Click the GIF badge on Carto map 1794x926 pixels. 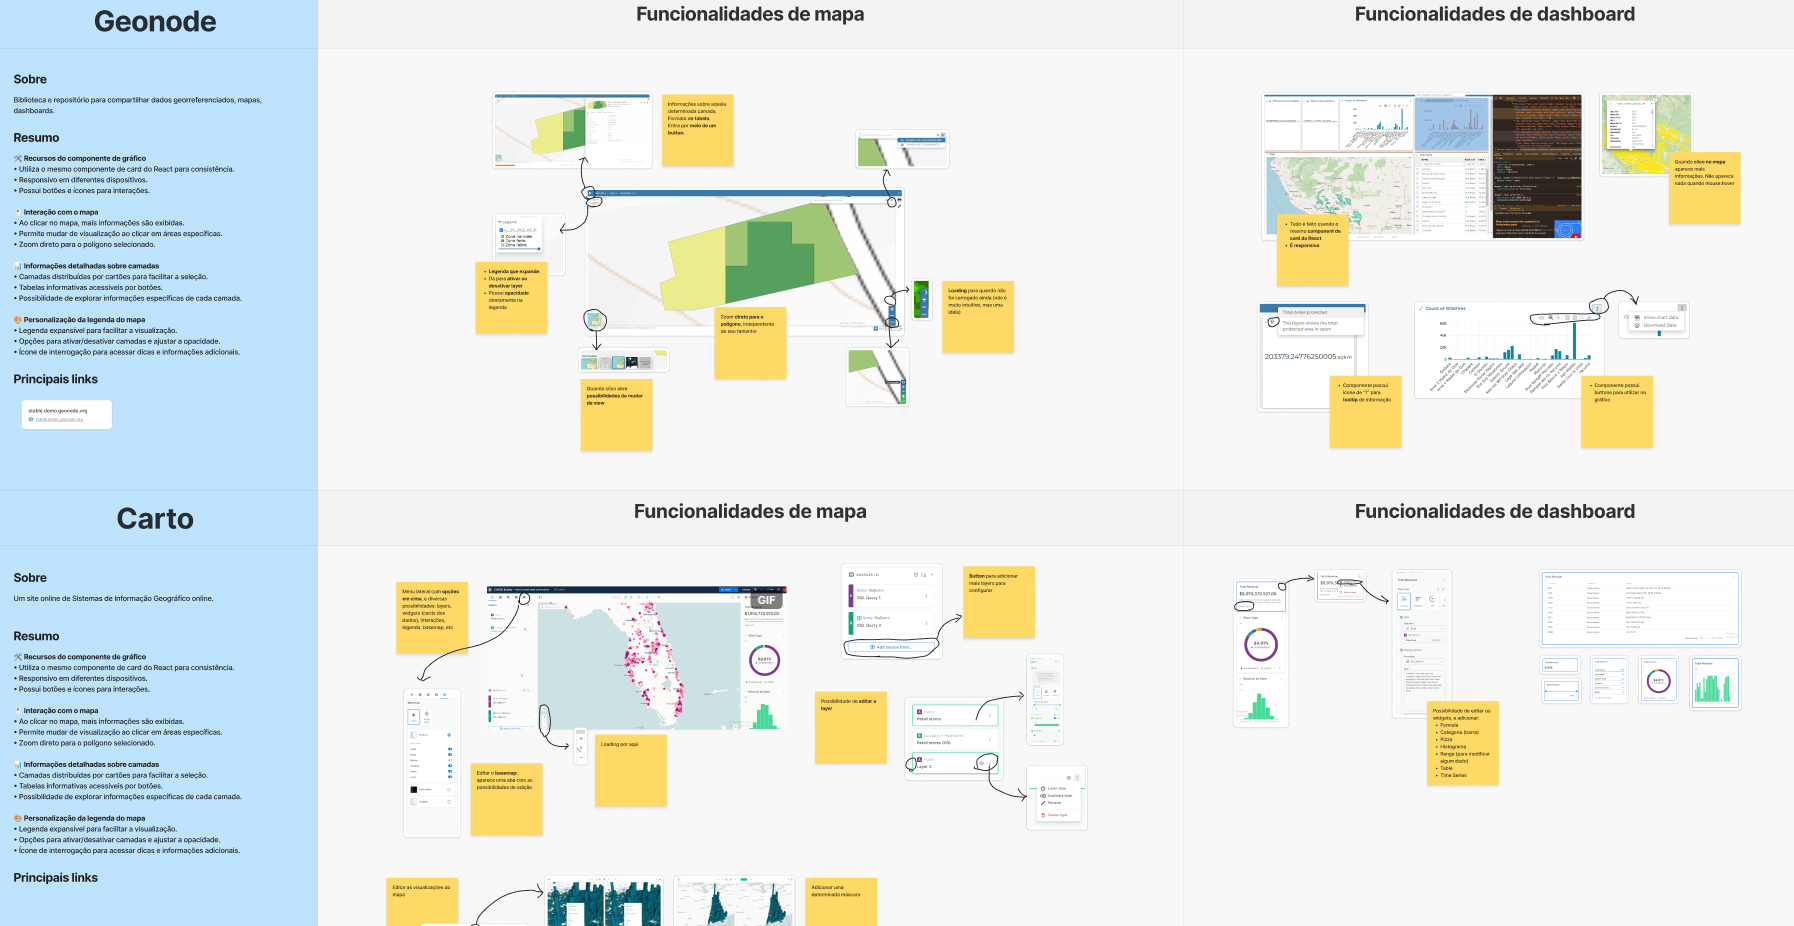(766, 600)
